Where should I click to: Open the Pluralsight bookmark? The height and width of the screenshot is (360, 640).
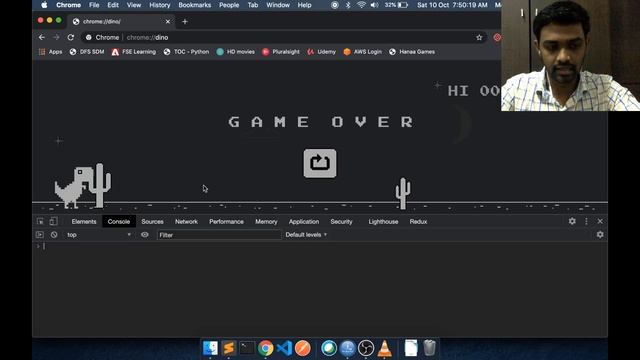click(281, 52)
